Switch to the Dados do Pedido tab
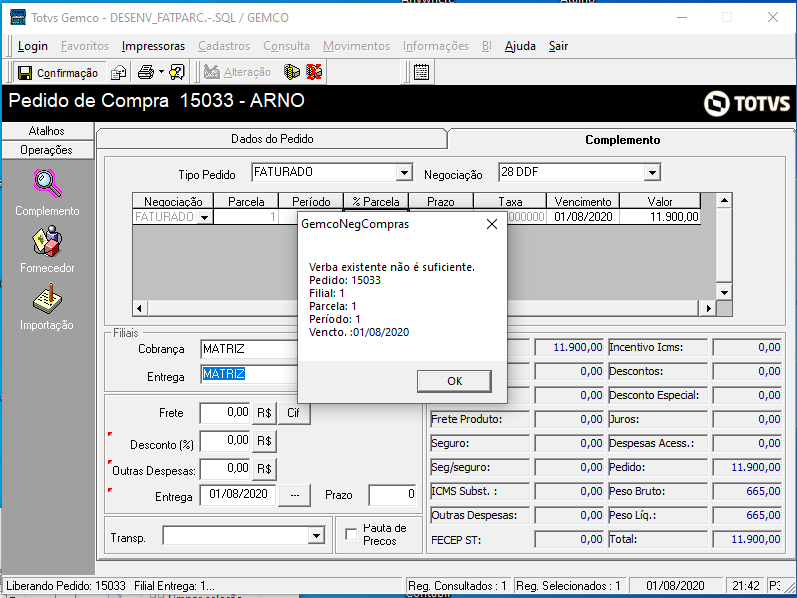Screen dimensions: 797x598 [x=272, y=139]
